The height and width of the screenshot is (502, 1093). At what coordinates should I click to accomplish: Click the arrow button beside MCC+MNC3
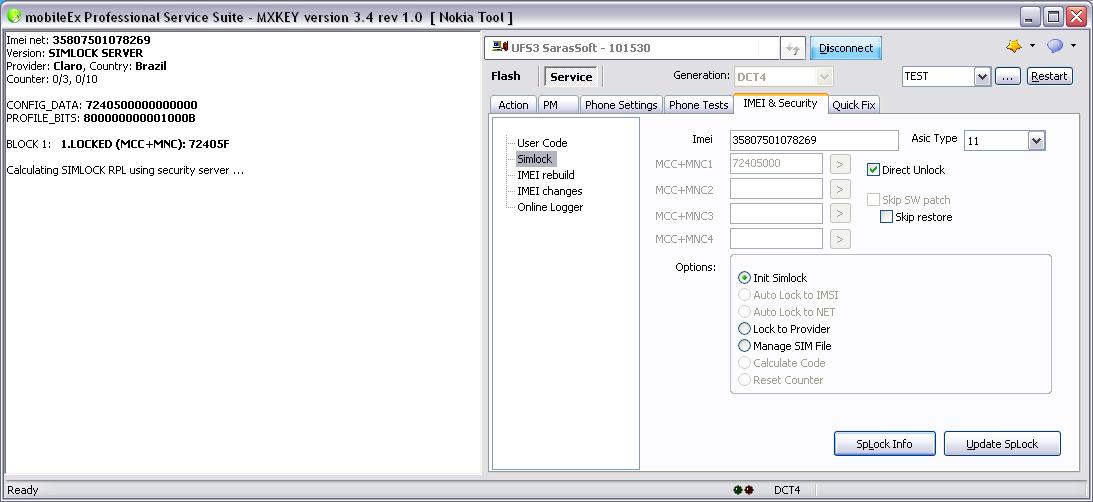[840, 214]
